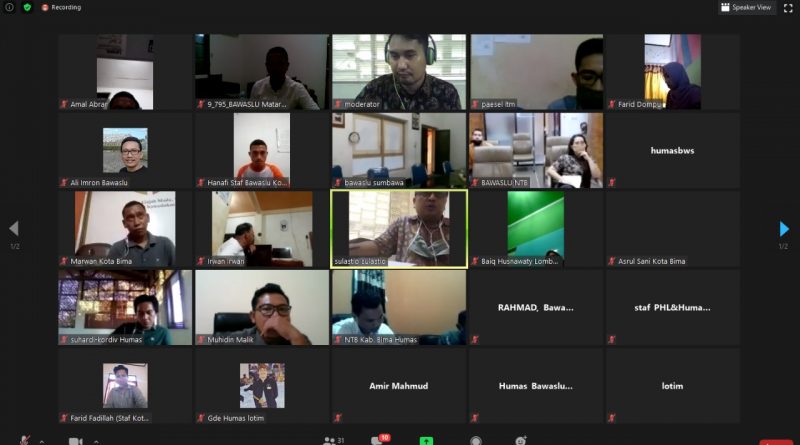The height and width of the screenshot is (445, 800).
Task: Open the Participants panel icon
Action: point(330,440)
